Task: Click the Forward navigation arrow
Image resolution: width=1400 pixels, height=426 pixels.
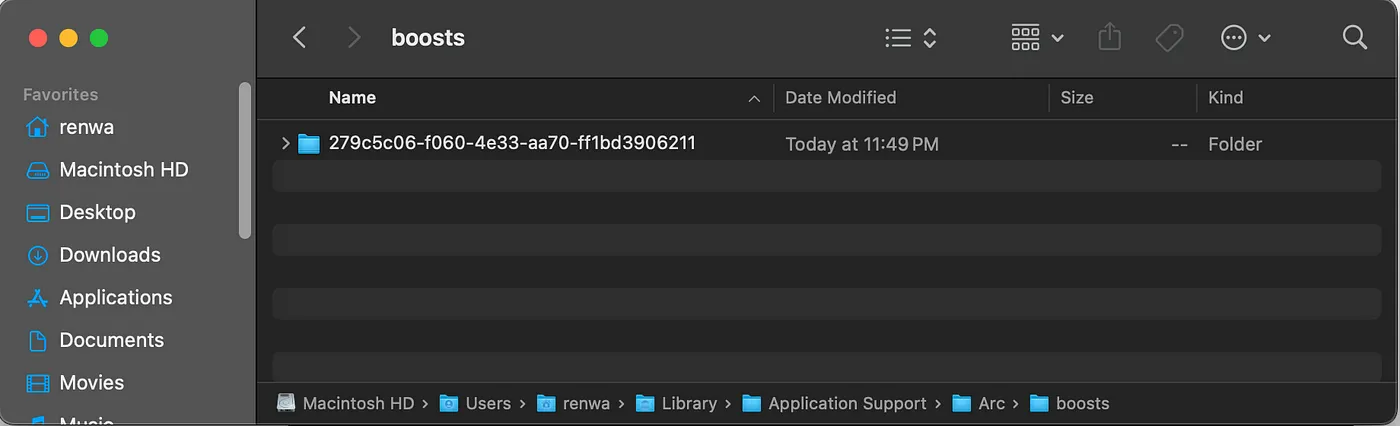Action: click(354, 38)
